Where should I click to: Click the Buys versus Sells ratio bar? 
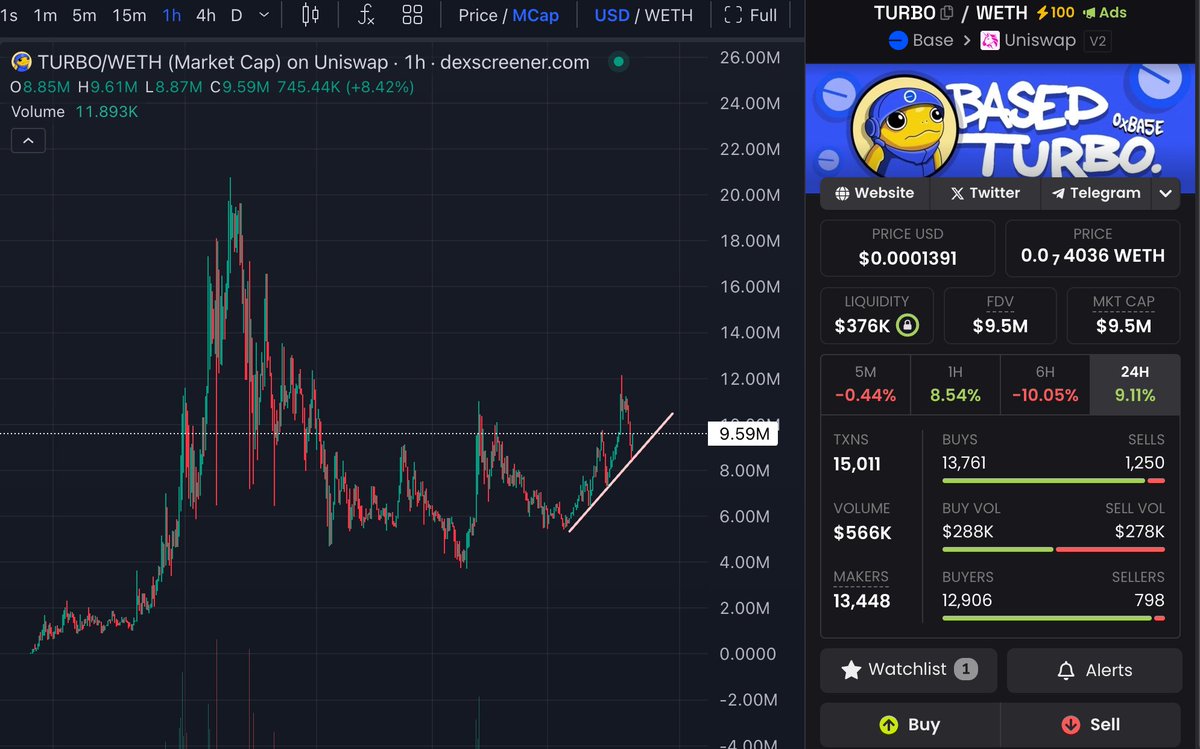point(1053,481)
